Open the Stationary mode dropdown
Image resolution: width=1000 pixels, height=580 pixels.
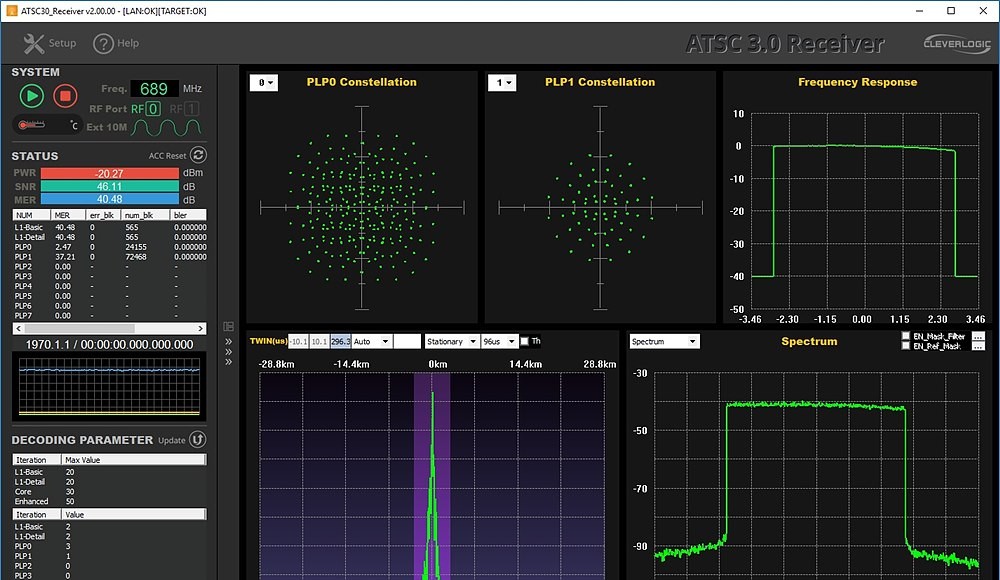click(x=452, y=342)
